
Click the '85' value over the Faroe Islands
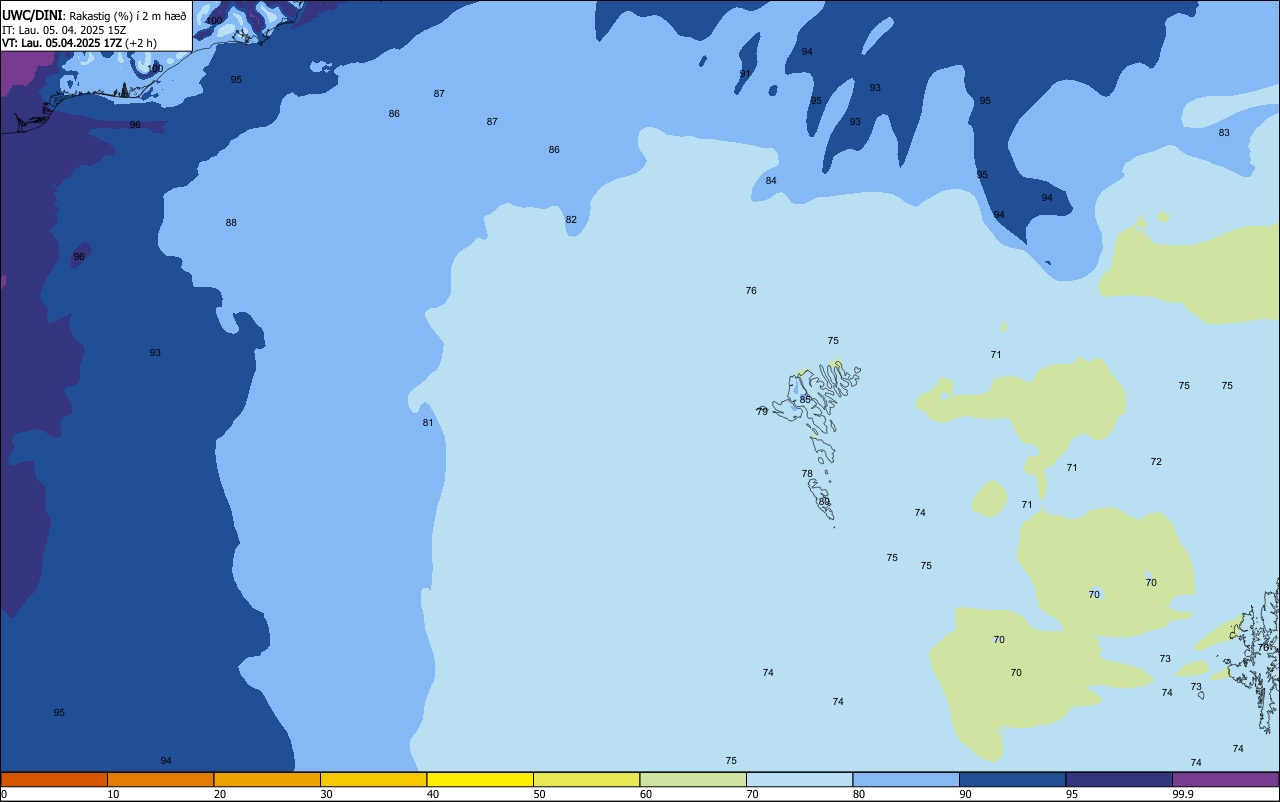pos(805,400)
